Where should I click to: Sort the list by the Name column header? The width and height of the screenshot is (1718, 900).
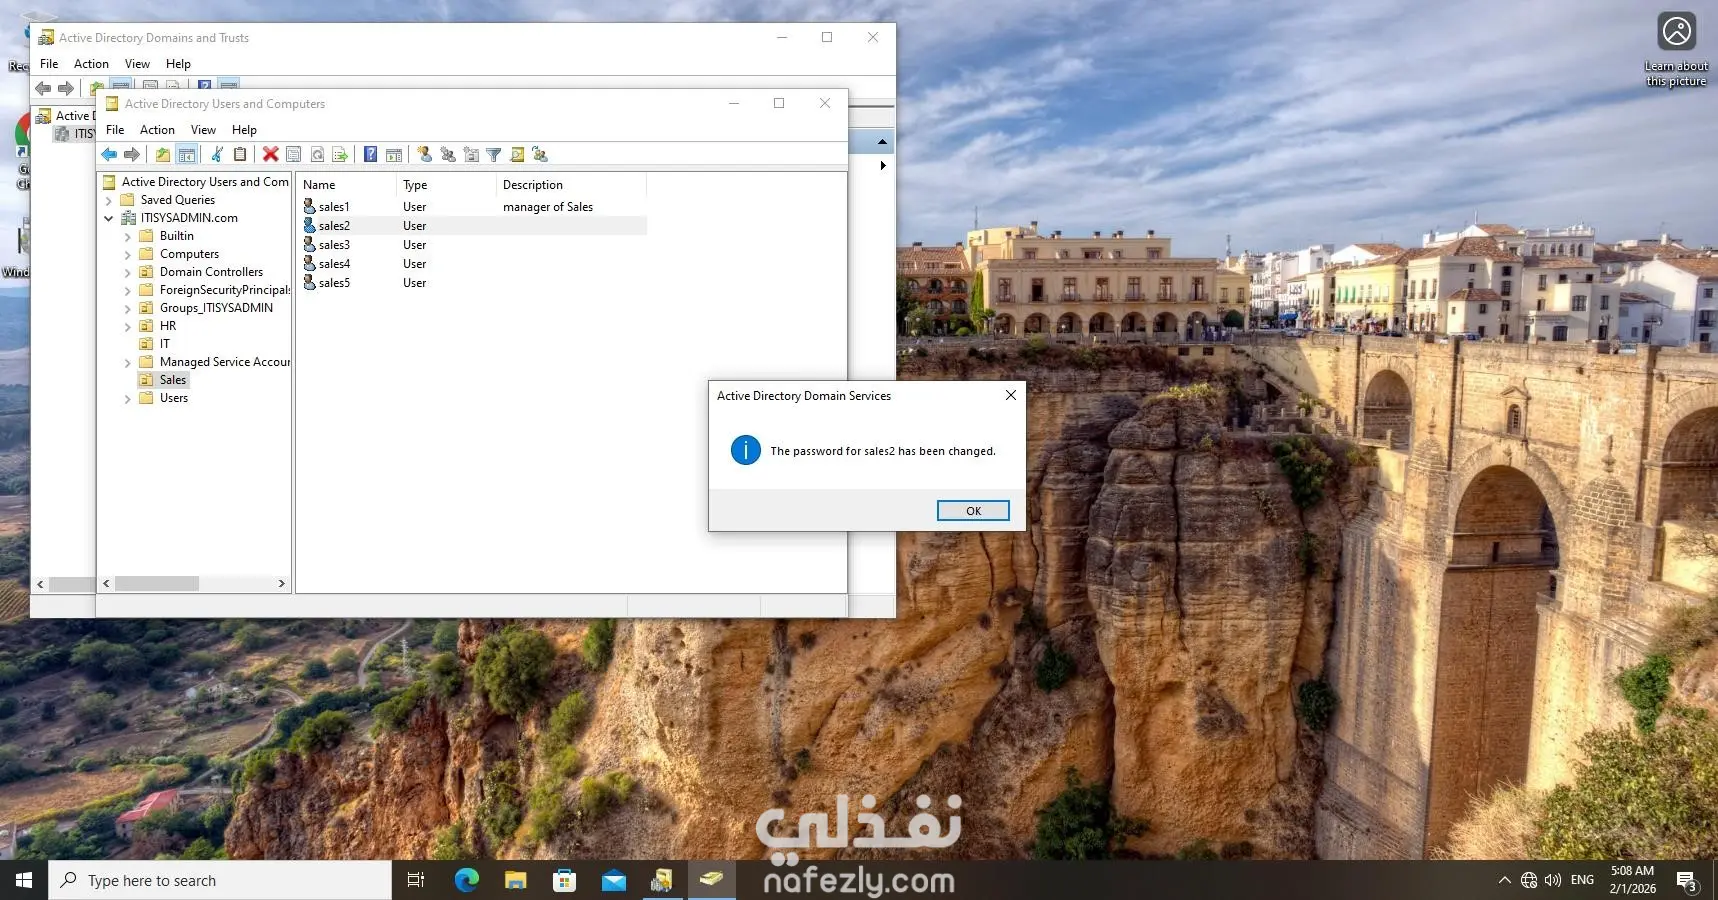click(346, 185)
